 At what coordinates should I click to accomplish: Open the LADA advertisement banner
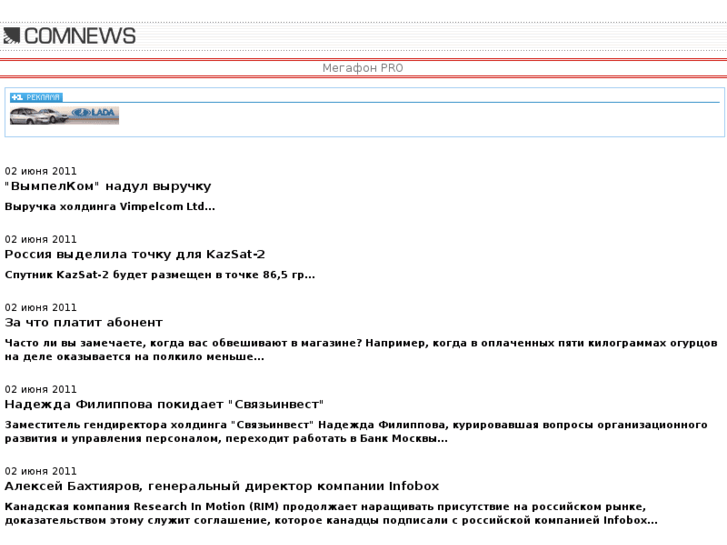64,115
